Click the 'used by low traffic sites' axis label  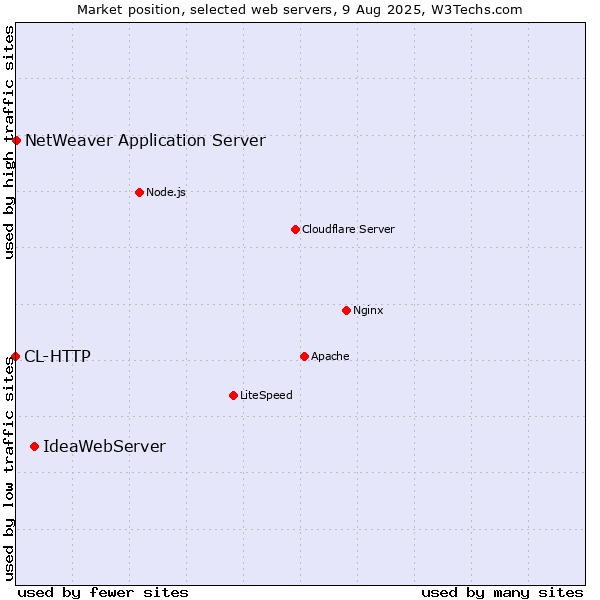point(8,470)
